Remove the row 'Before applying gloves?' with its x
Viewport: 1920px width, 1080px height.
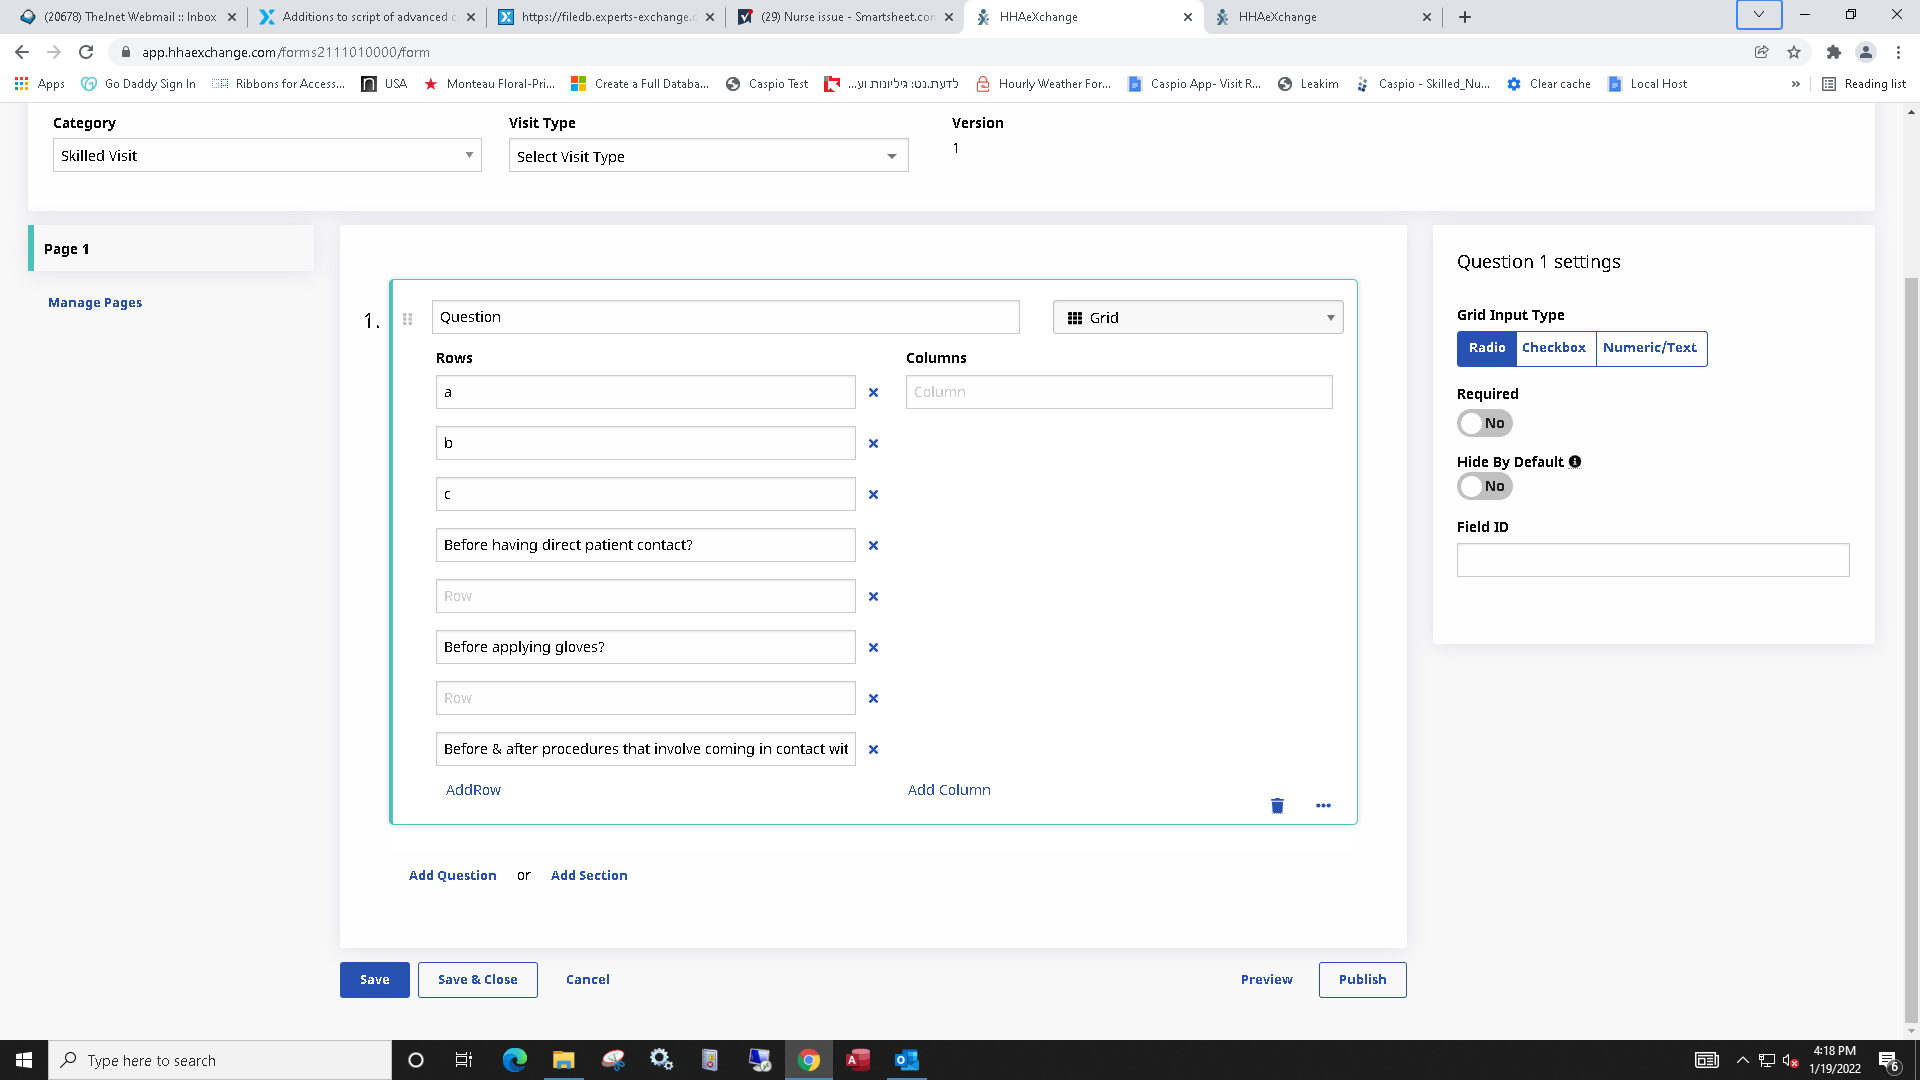tap(873, 647)
